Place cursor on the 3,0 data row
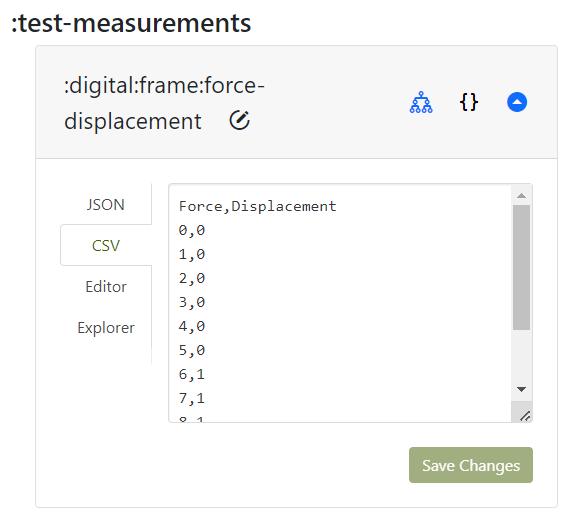The width and height of the screenshot is (572, 527). coord(192,302)
